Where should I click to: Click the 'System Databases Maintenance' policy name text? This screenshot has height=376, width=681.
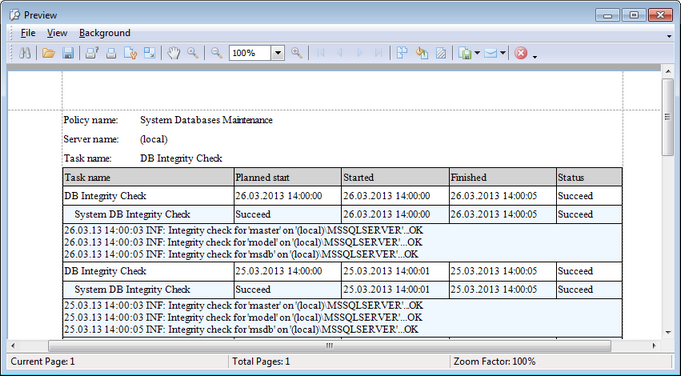tap(206, 120)
